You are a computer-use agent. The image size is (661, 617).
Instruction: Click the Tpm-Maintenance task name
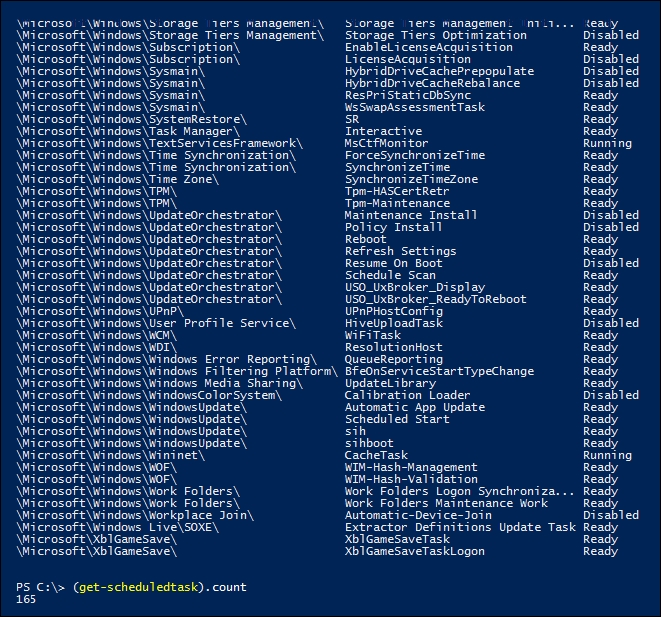[397, 203]
